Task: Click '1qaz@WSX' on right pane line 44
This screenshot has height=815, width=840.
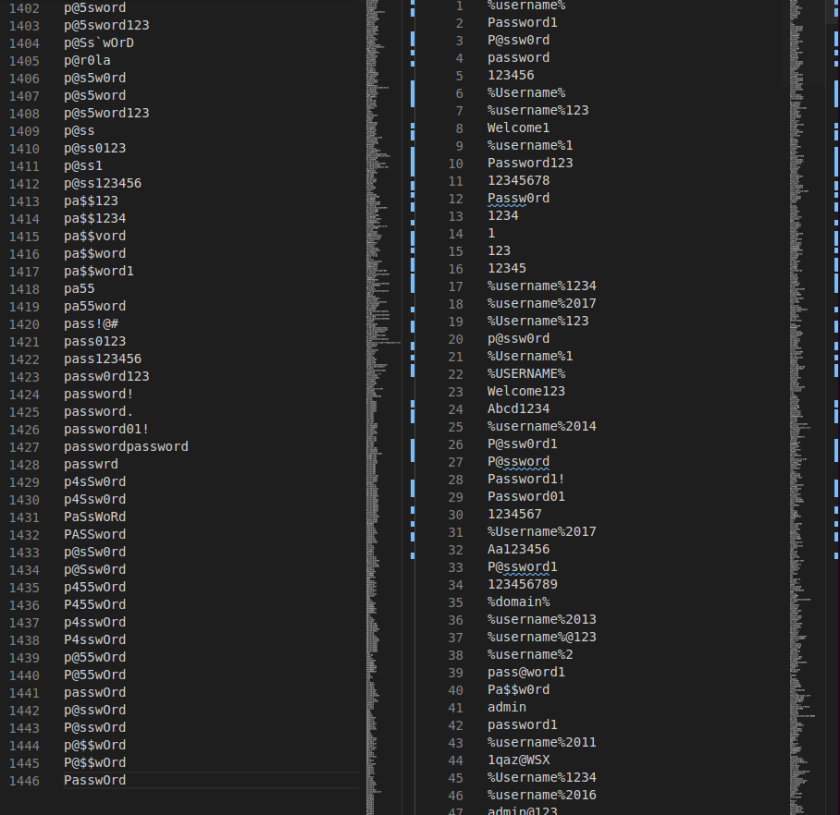Action: tap(519, 761)
